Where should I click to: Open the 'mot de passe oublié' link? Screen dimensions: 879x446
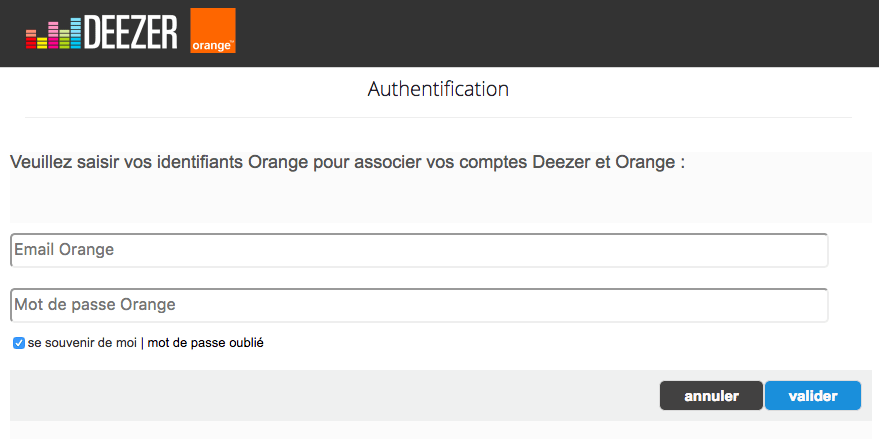pos(205,343)
